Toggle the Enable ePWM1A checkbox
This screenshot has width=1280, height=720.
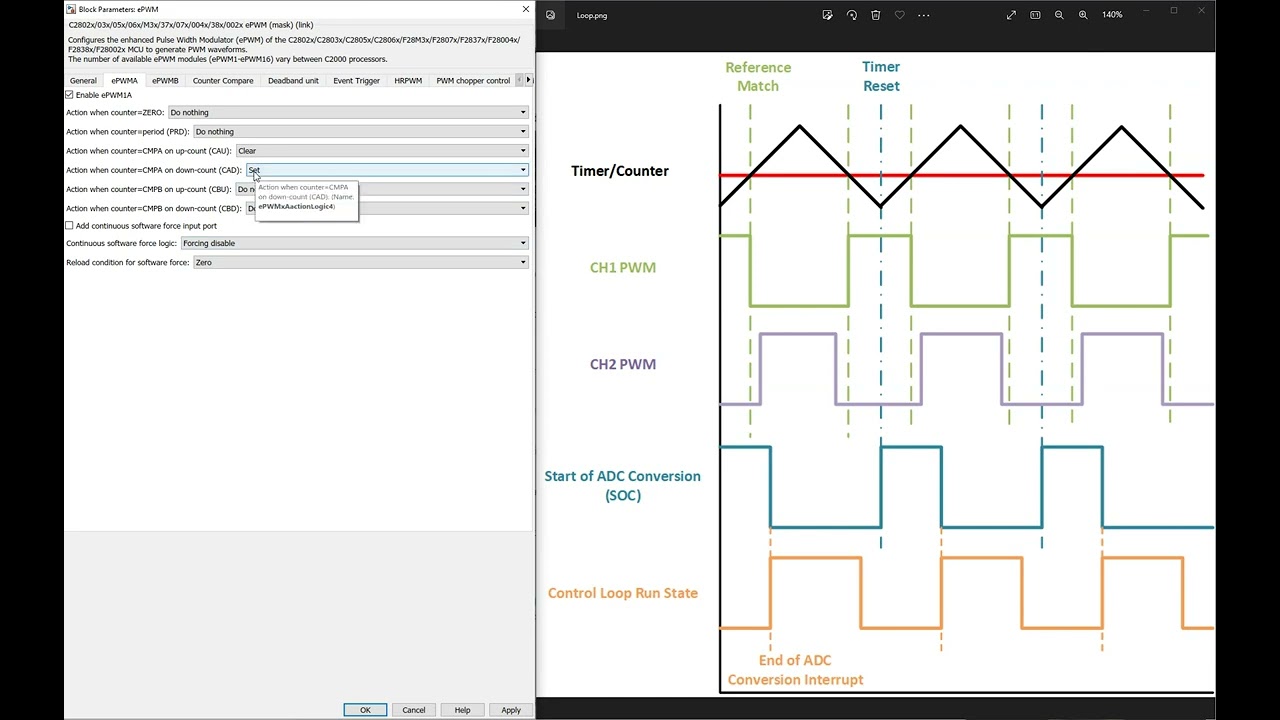(x=69, y=95)
